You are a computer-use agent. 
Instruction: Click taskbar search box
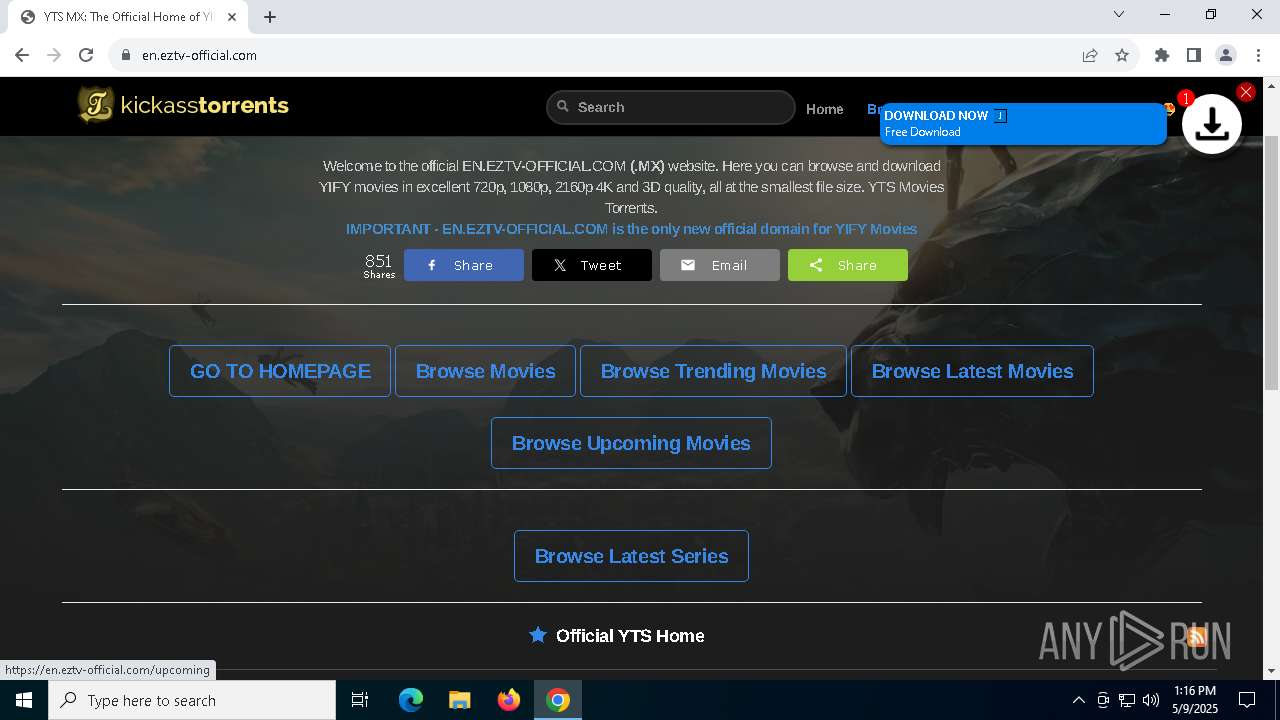point(192,700)
